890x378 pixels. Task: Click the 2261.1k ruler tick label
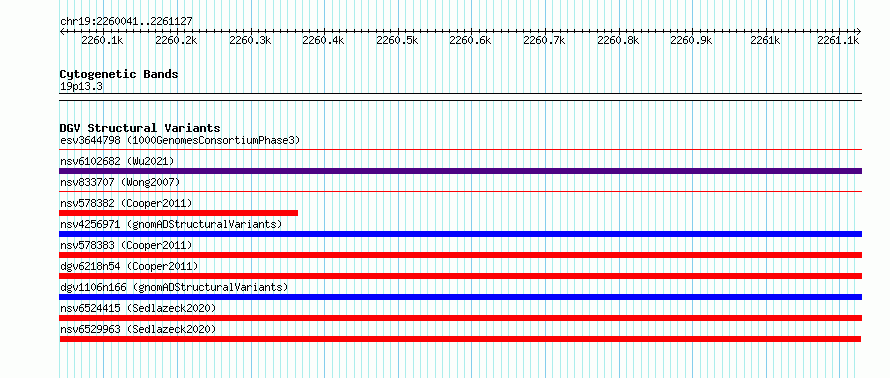pos(838,41)
